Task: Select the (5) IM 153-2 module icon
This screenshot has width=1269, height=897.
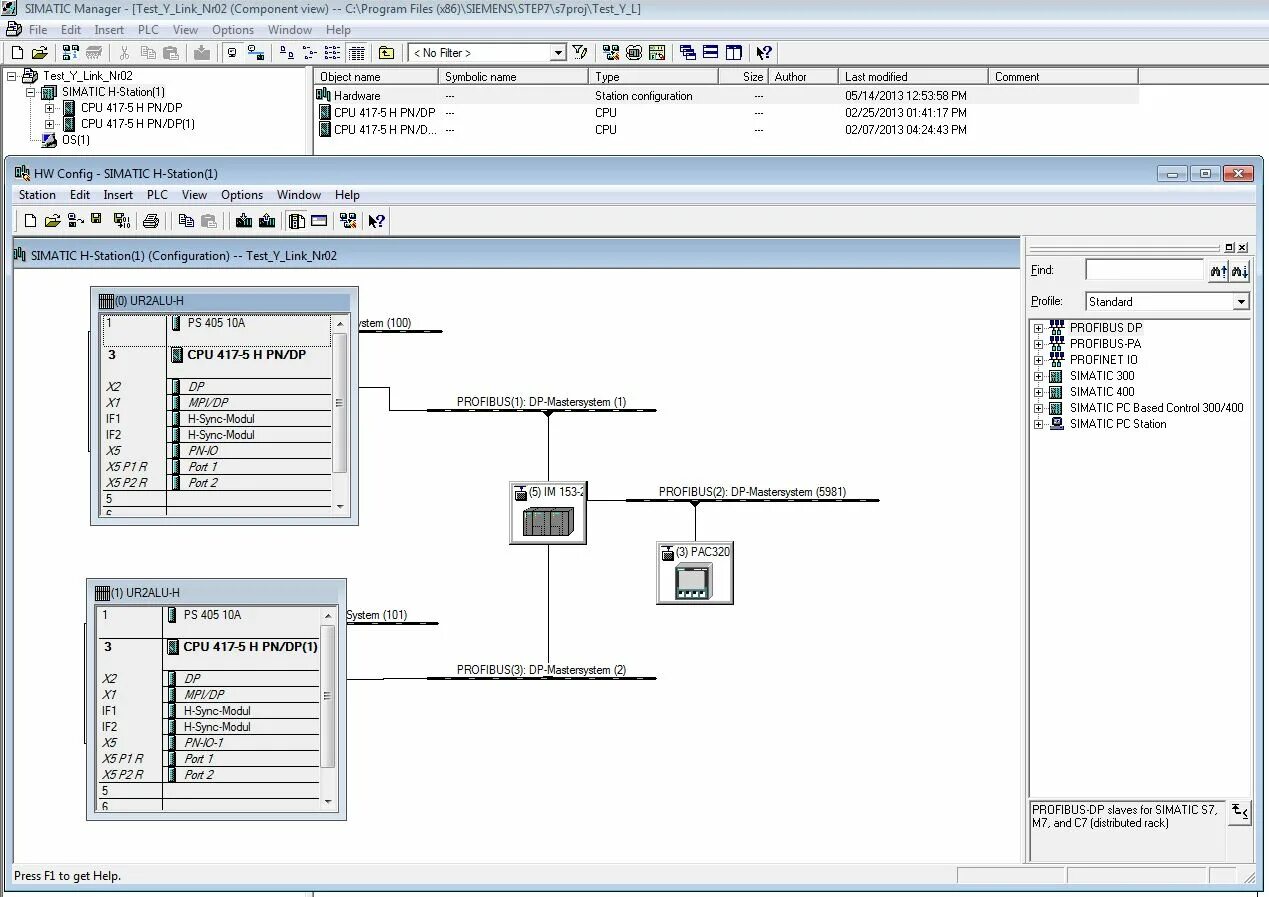Action: coord(548,513)
